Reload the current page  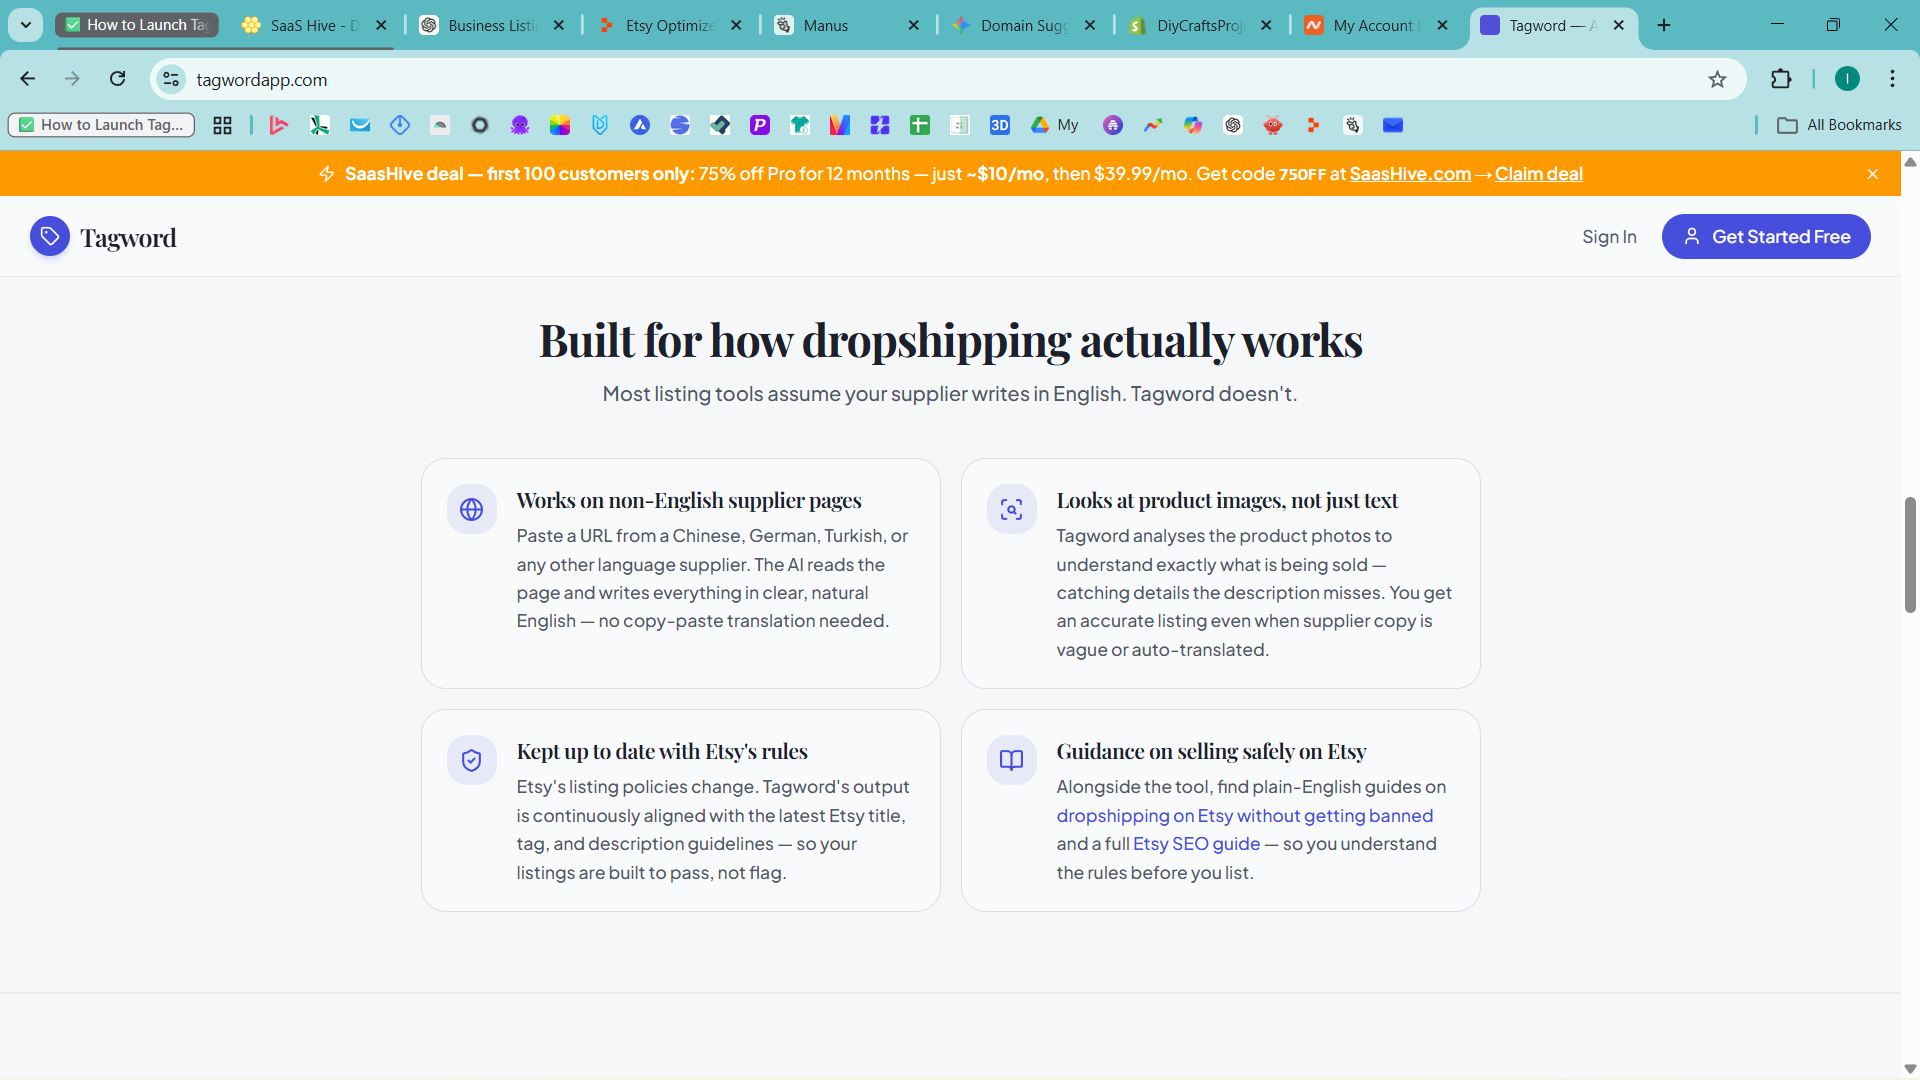[118, 79]
